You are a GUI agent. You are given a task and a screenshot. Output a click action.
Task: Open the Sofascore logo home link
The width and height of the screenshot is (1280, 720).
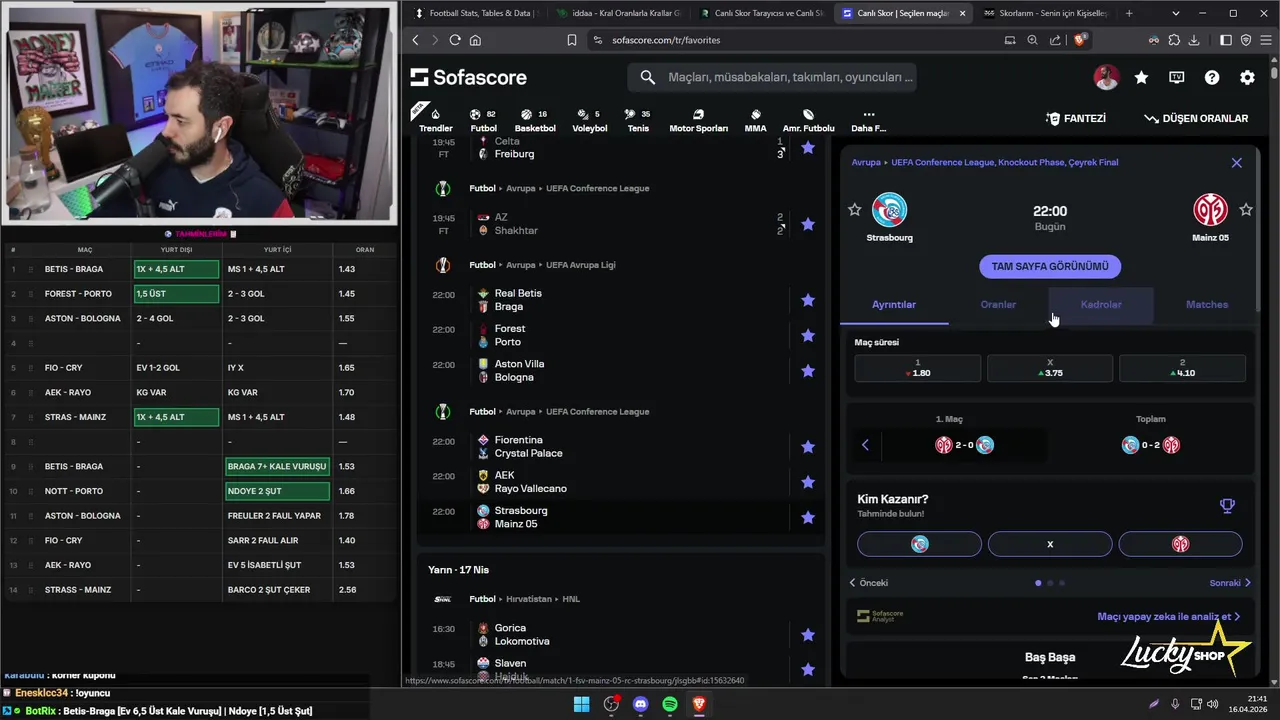(x=468, y=77)
